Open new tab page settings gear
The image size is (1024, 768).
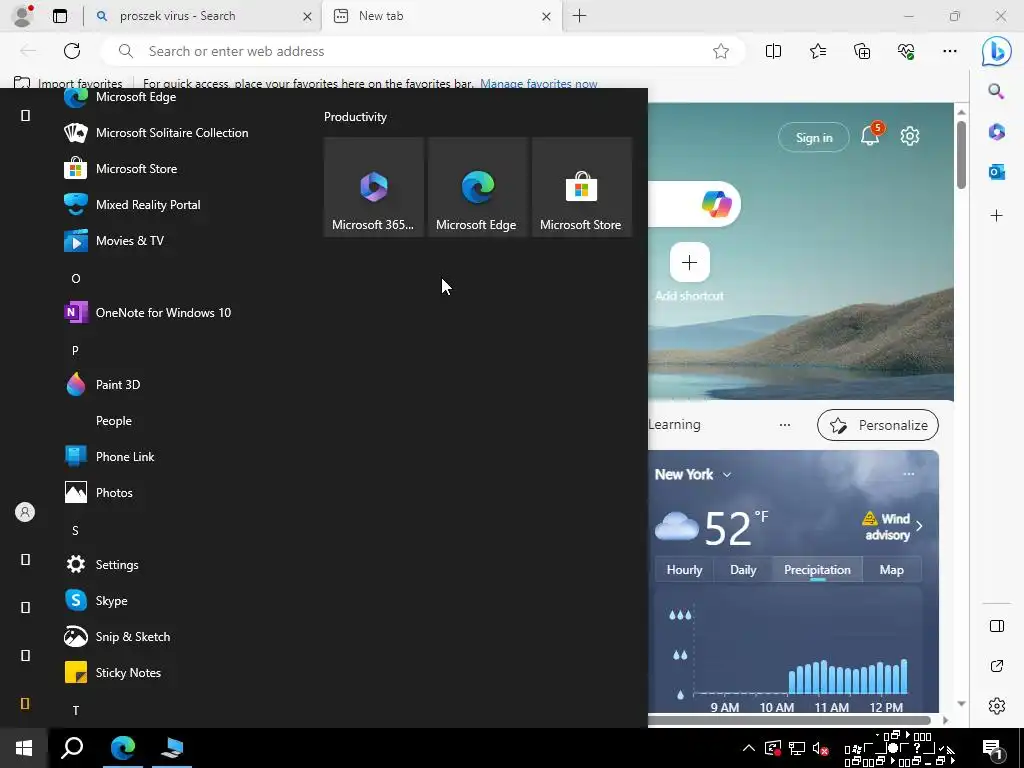point(910,136)
